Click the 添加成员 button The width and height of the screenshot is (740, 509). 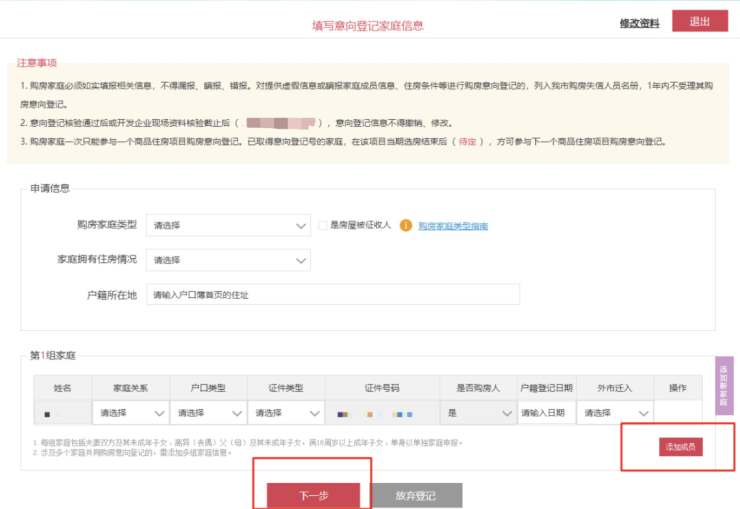click(x=680, y=447)
